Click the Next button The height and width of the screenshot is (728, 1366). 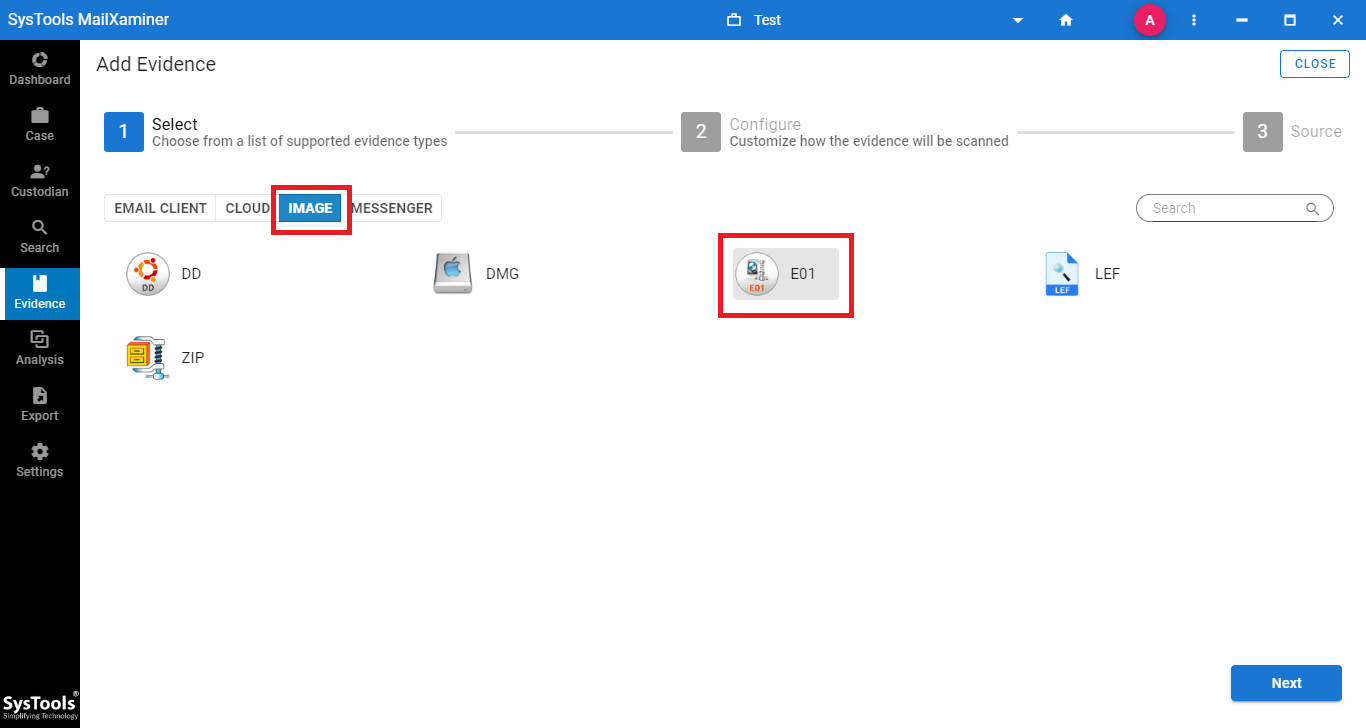(1286, 683)
